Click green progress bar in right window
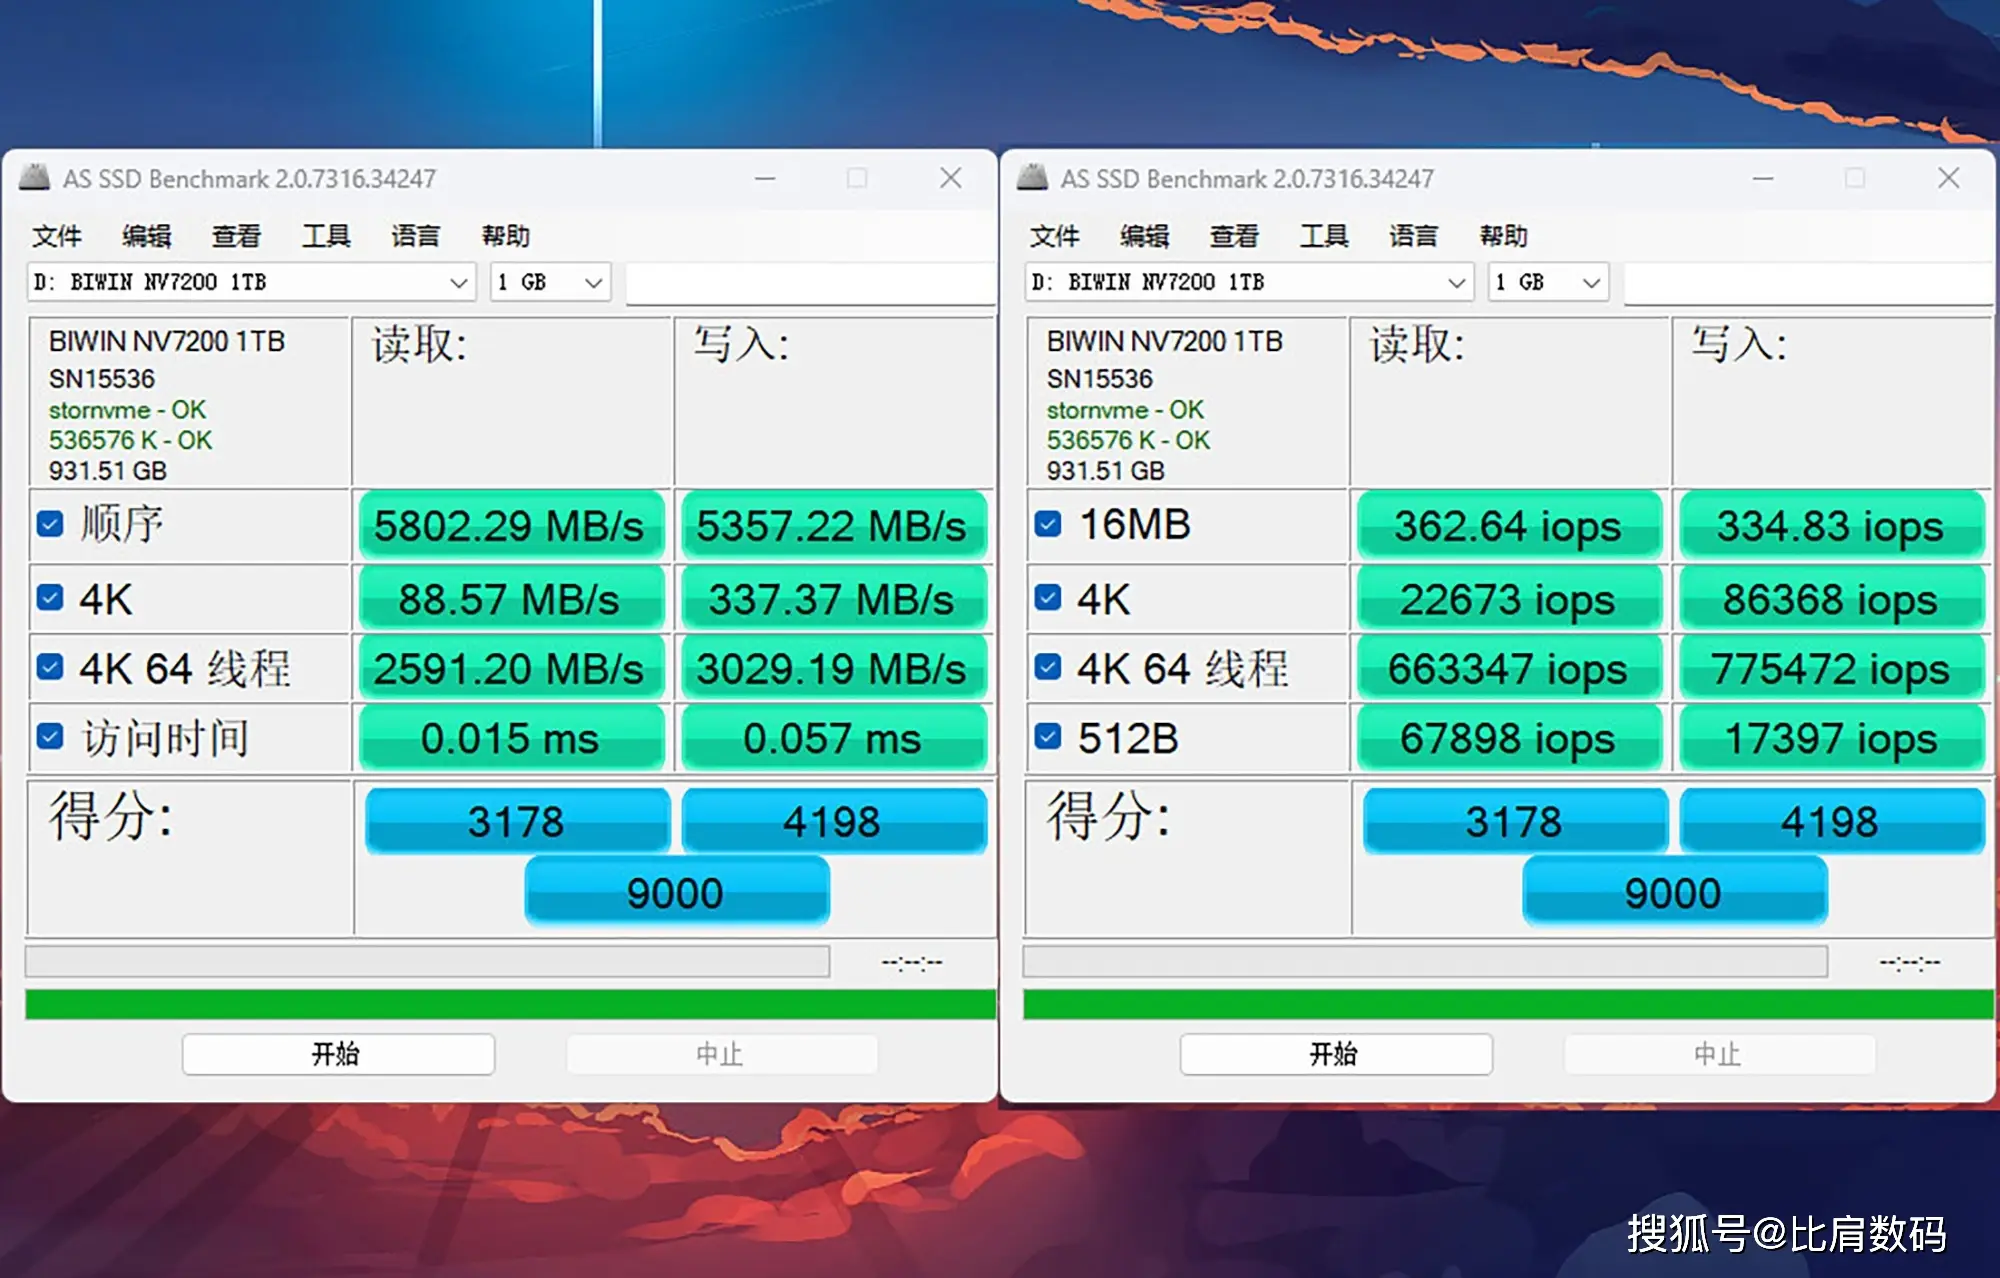This screenshot has height=1278, width=2000. click(x=1508, y=1004)
